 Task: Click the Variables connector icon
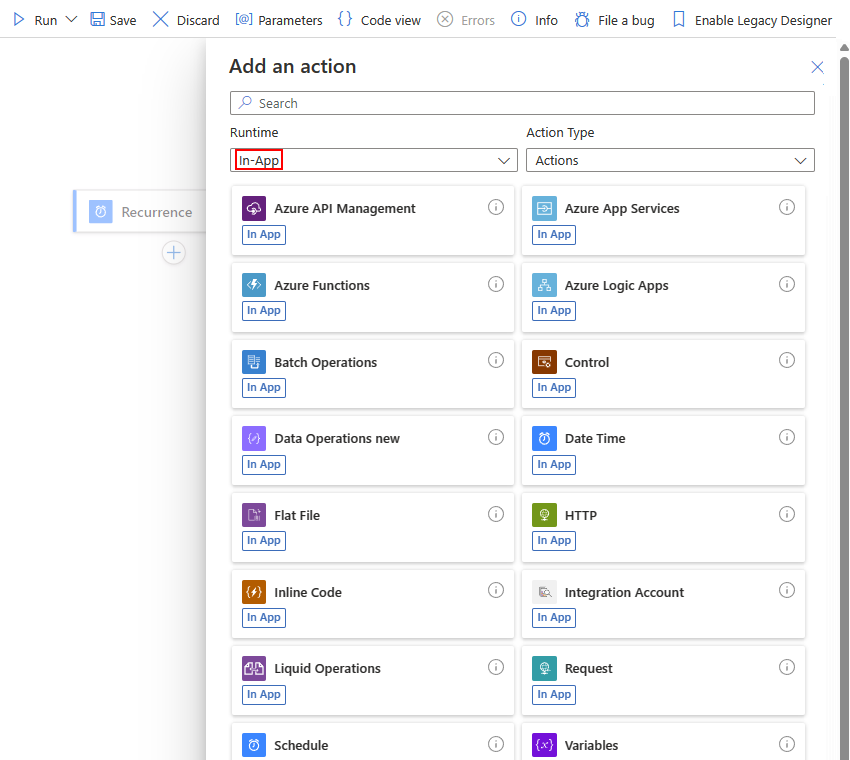tap(544, 745)
